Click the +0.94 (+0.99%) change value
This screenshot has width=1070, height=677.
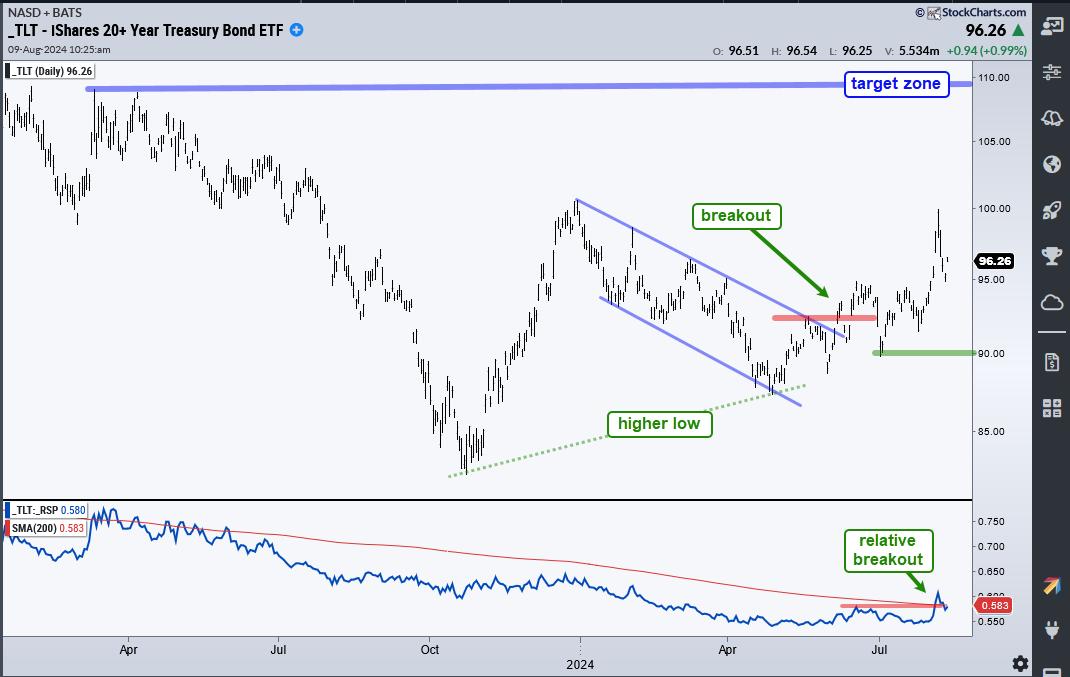click(986, 51)
